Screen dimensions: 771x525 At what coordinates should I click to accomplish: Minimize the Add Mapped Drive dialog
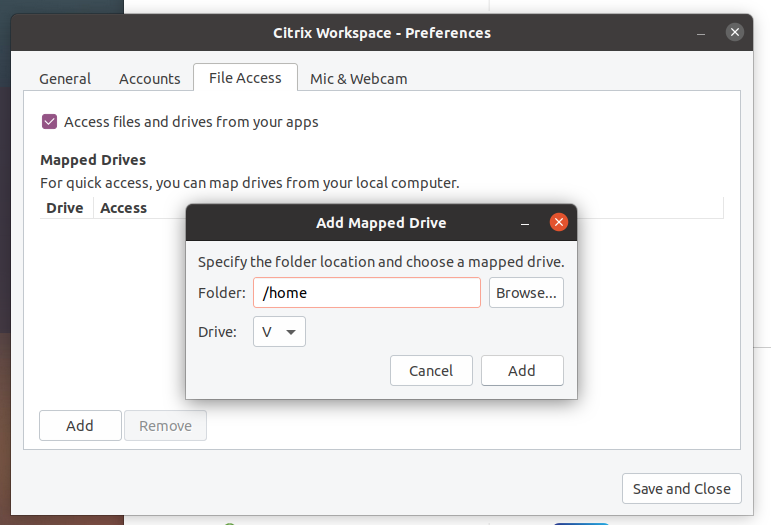point(525,223)
